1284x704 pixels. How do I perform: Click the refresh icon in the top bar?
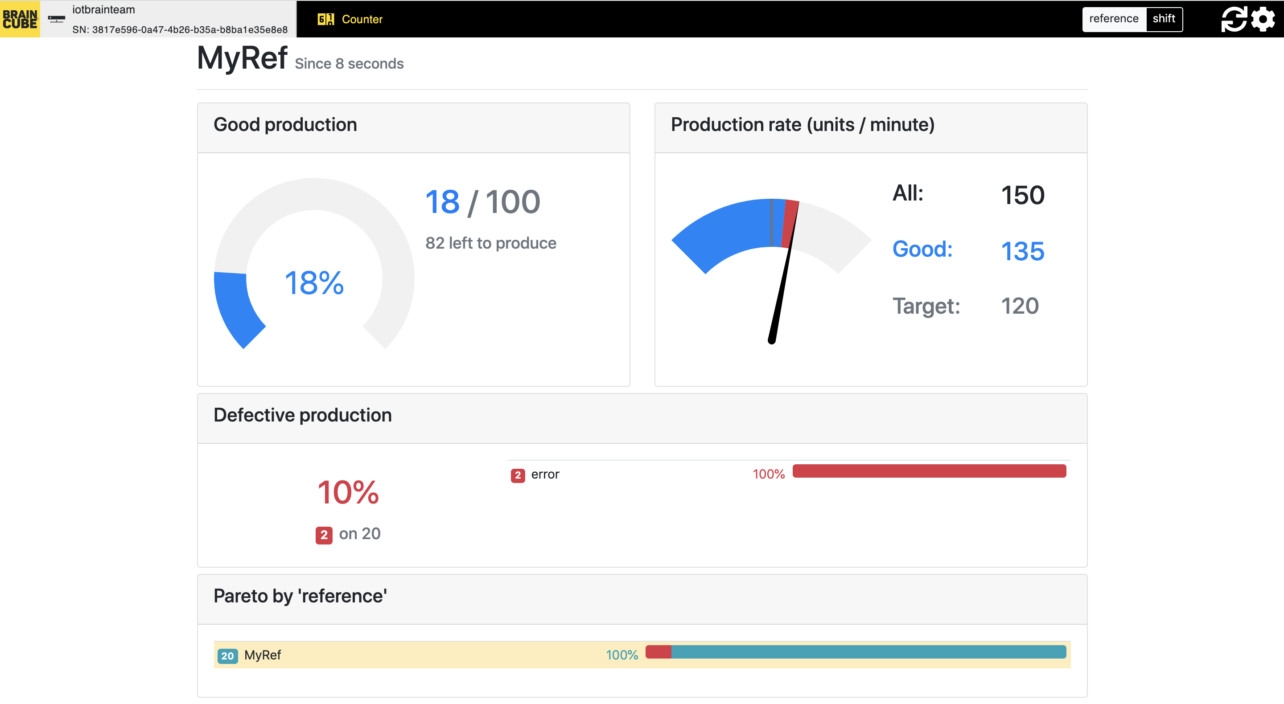pyautogui.click(x=1233, y=19)
